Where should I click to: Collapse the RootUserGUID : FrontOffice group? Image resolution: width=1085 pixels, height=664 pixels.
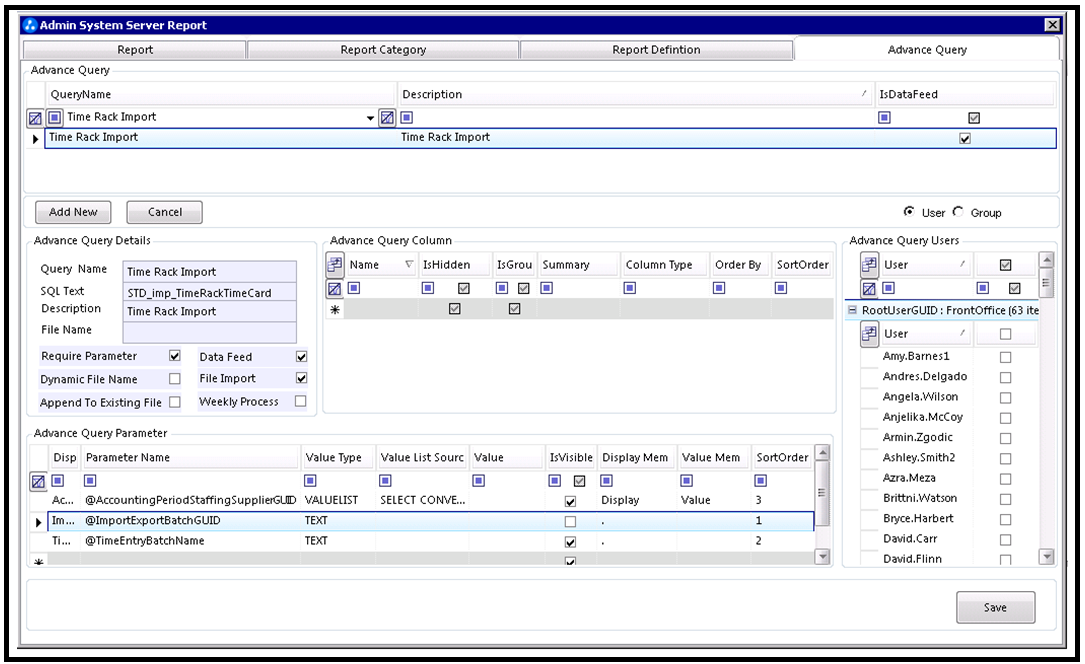(x=852, y=311)
